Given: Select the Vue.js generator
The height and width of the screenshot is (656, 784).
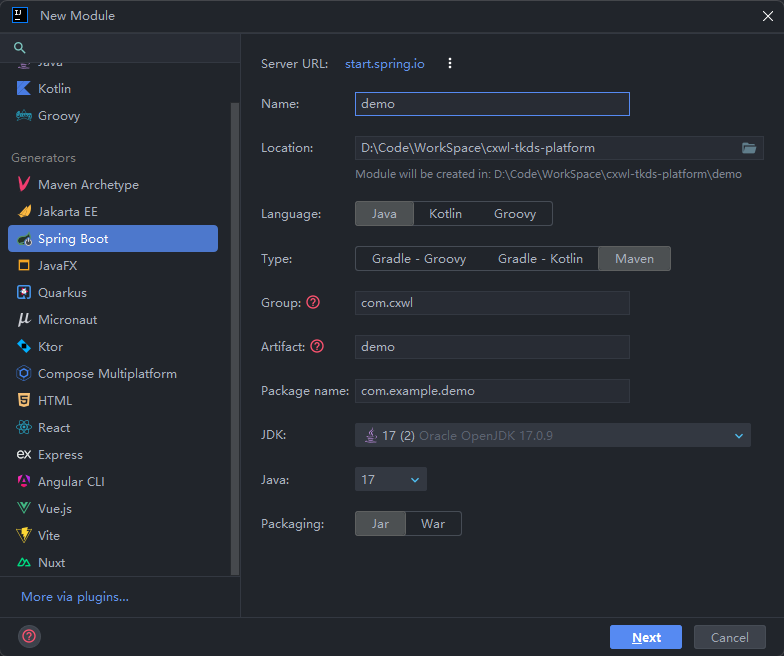Looking at the screenshot, I should coord(54,508).
